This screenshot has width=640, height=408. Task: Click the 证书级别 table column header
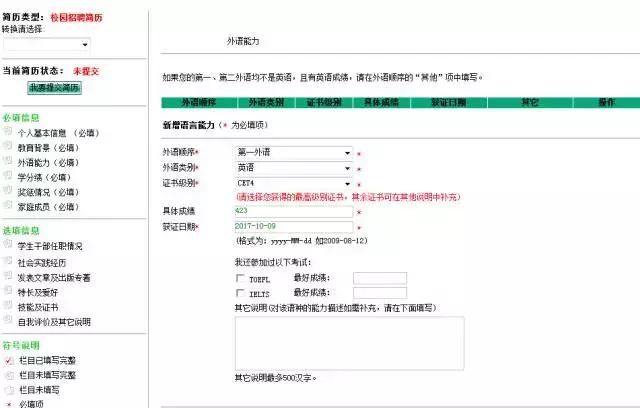(x=324, y=102)
